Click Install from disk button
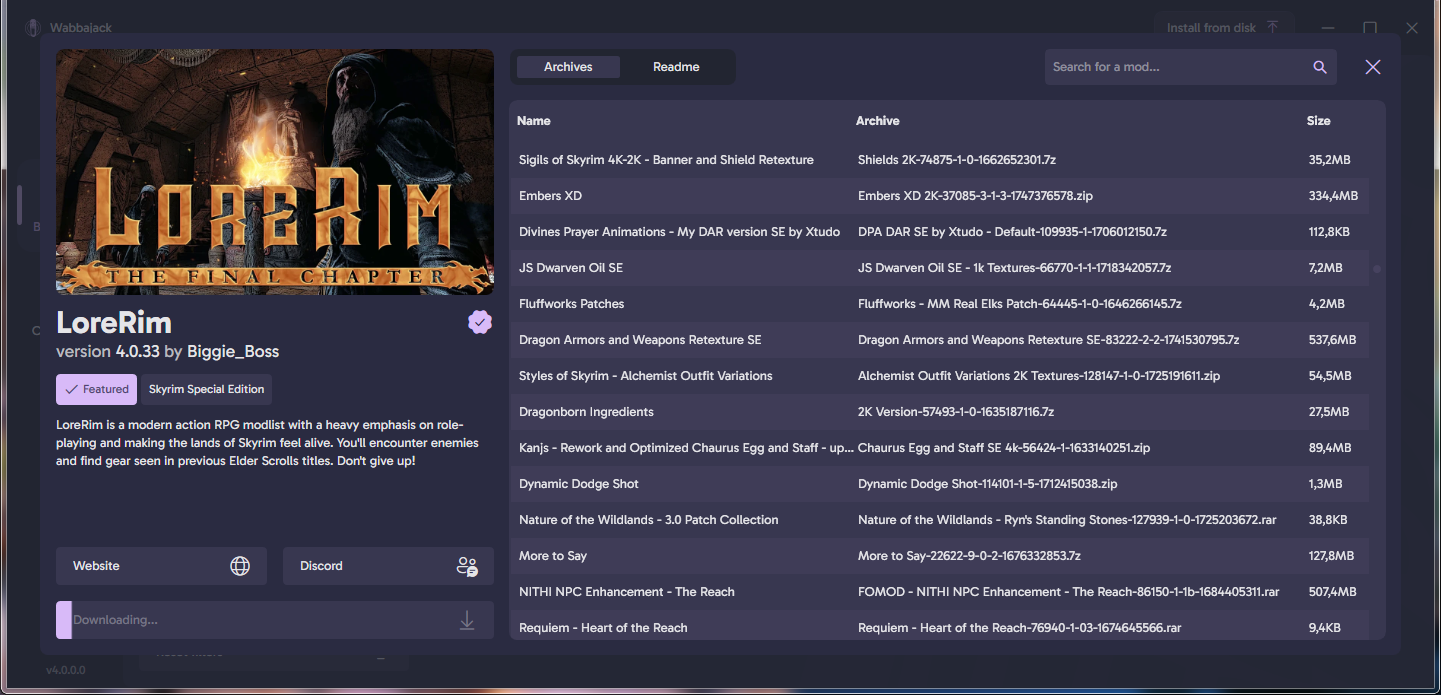This screenshot has width=1441, height=695. (x=1223, y=28)
